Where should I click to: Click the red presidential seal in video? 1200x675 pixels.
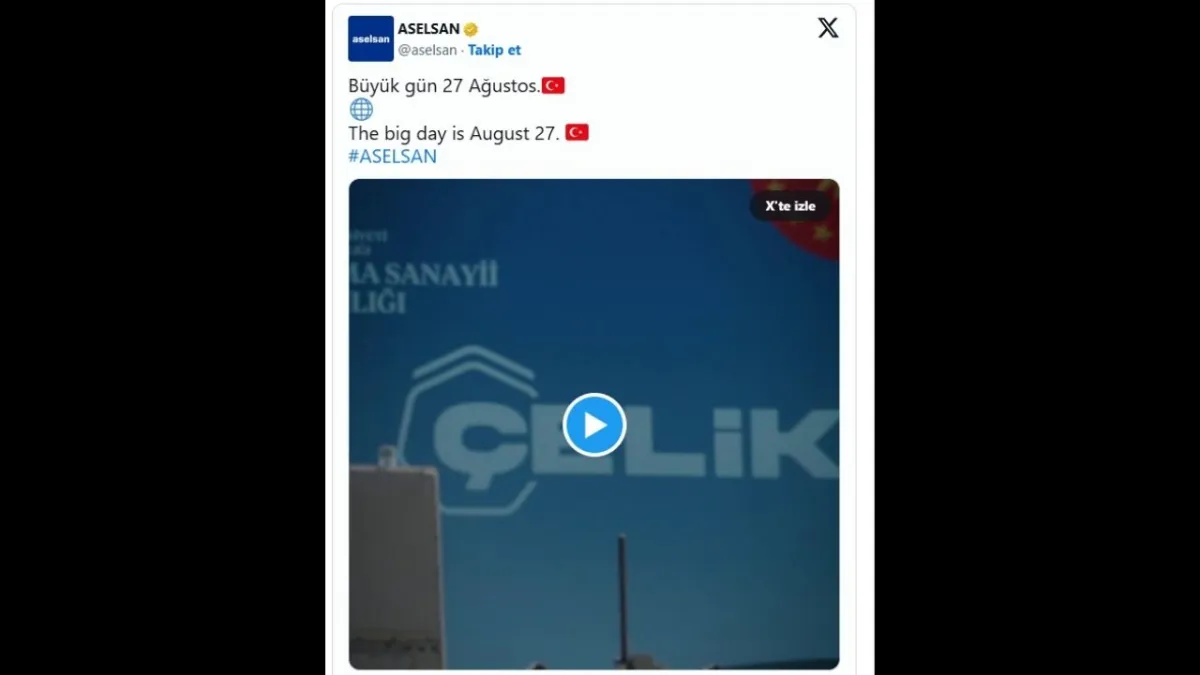[800, 219]
